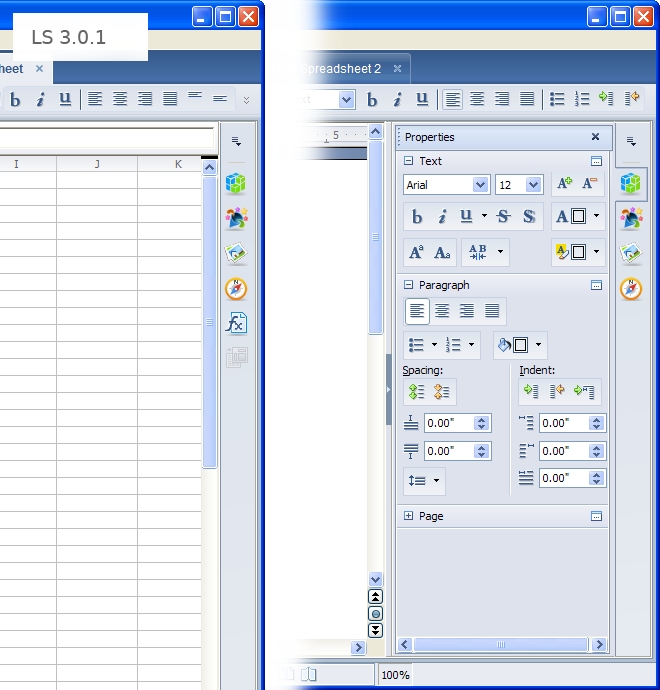The height and width of the screenshot is (690, 660).
Task: Click the numbered list icon in right window toolbar
Action: (582, 99)
